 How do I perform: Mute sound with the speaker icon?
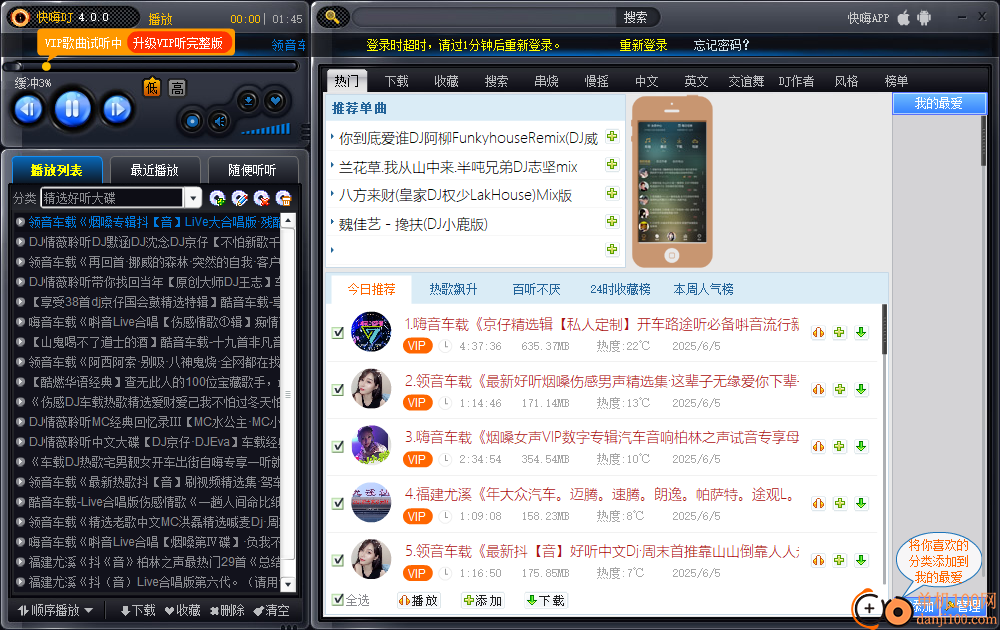[x=220, y=121]
